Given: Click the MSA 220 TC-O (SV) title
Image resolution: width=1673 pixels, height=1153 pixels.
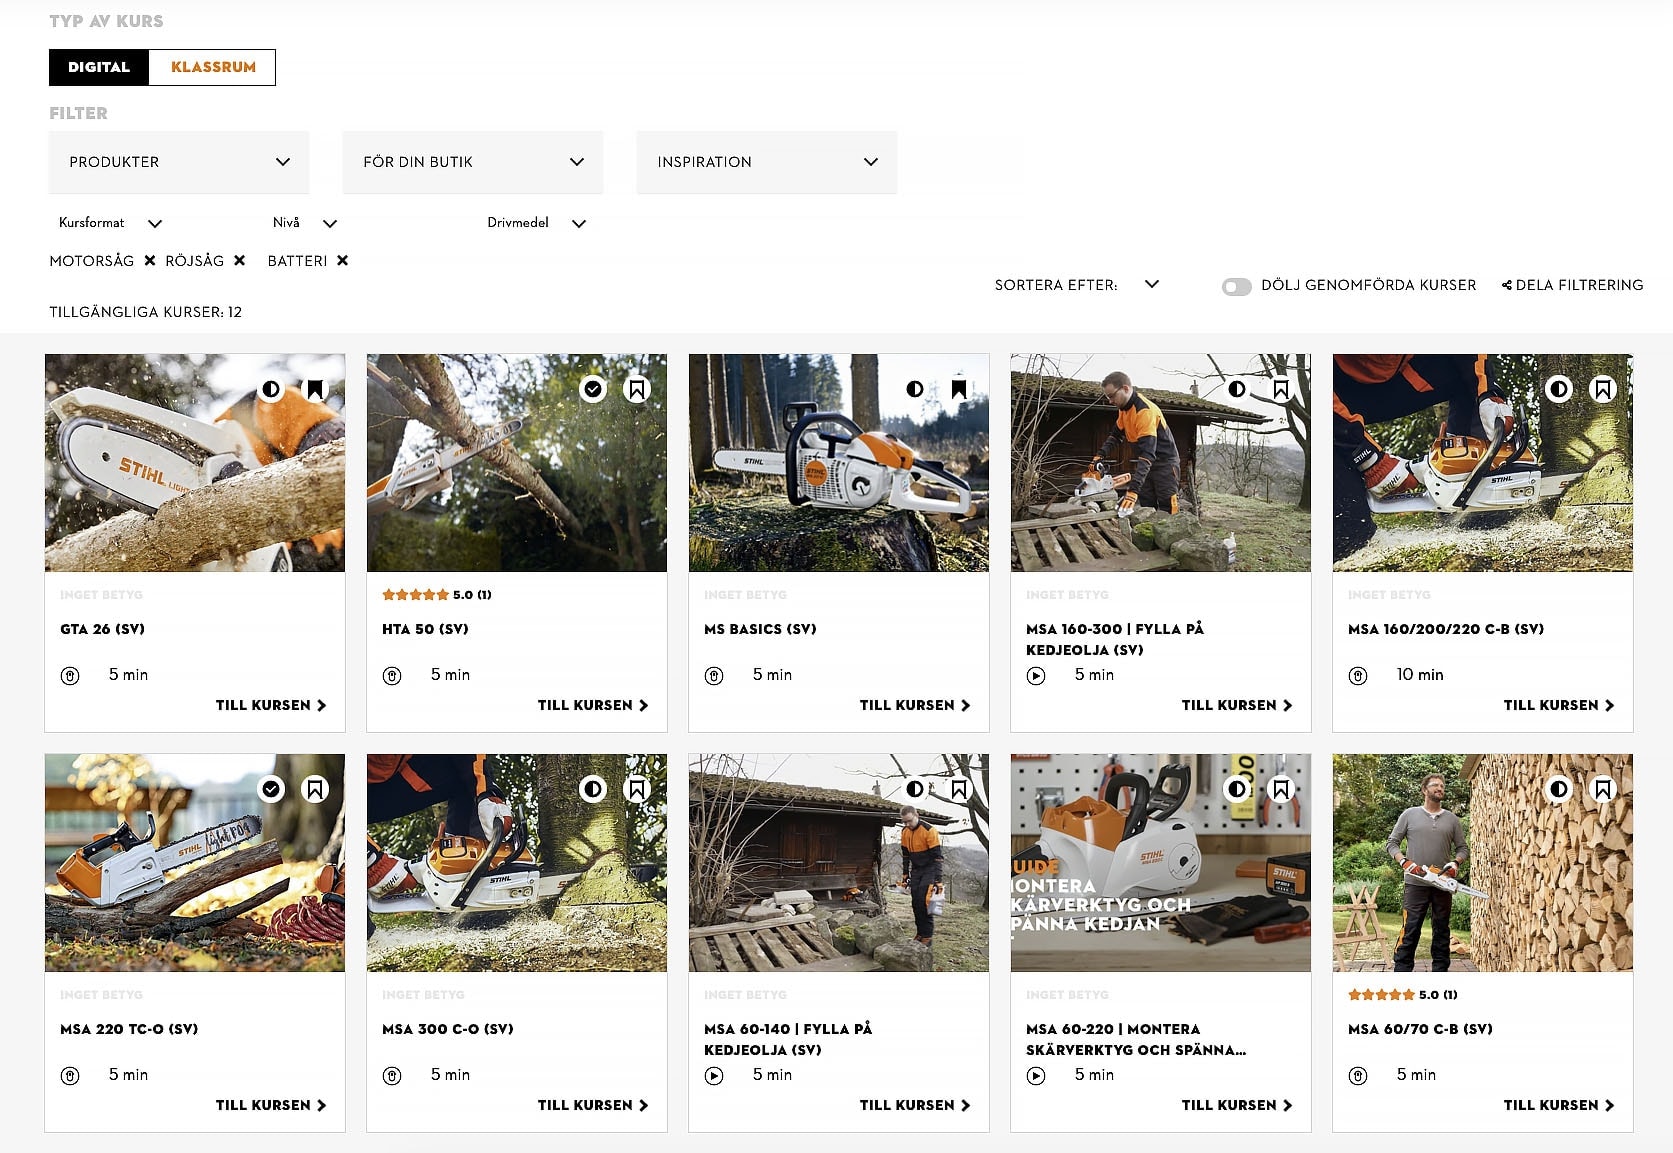Looking at the screenshot, I should pos(129,1029).
